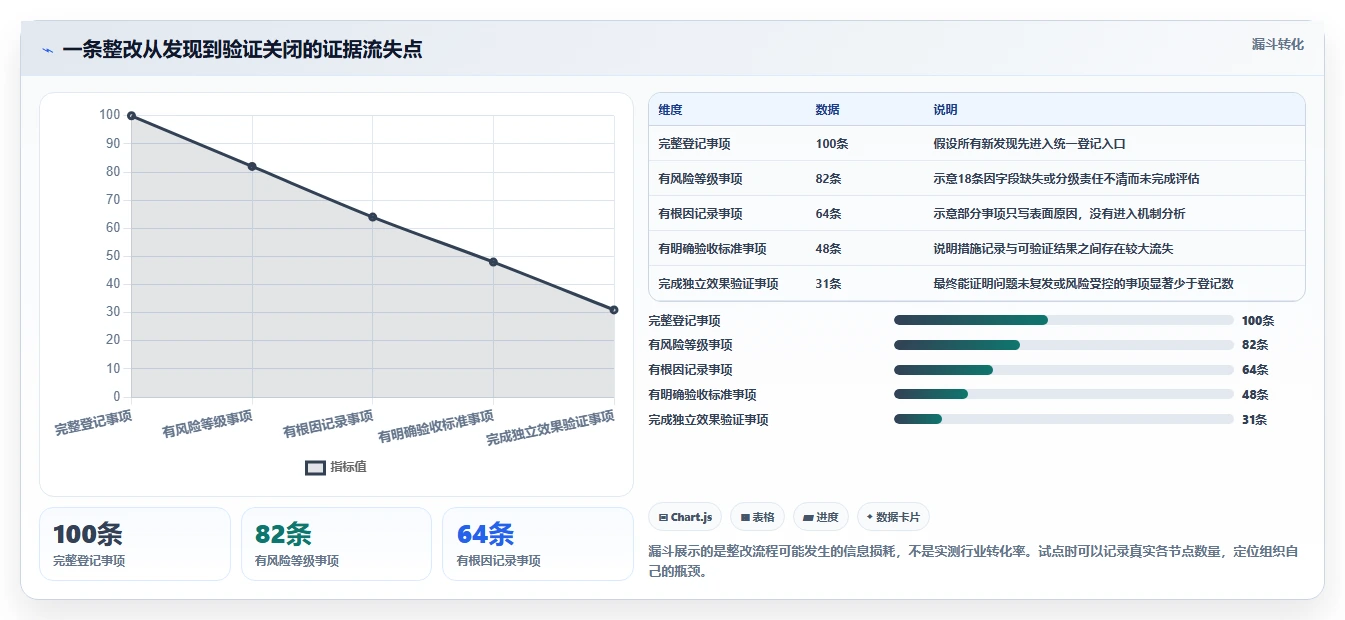Click the Chart.js chip
Viewport: 1345px width, 620px height.
pos(685,517)
